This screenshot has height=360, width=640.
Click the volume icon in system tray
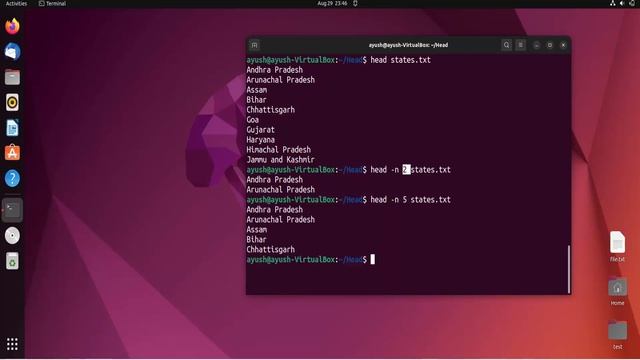622,3
